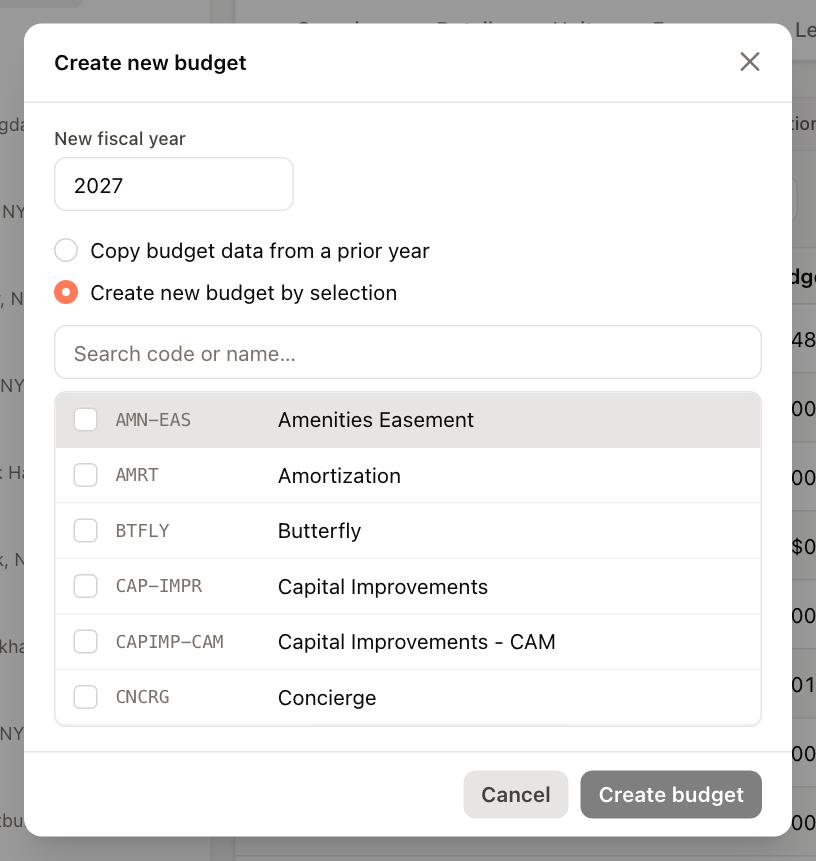Check the CAP-IMPR Capital Improvements box

tap(86, 586)
